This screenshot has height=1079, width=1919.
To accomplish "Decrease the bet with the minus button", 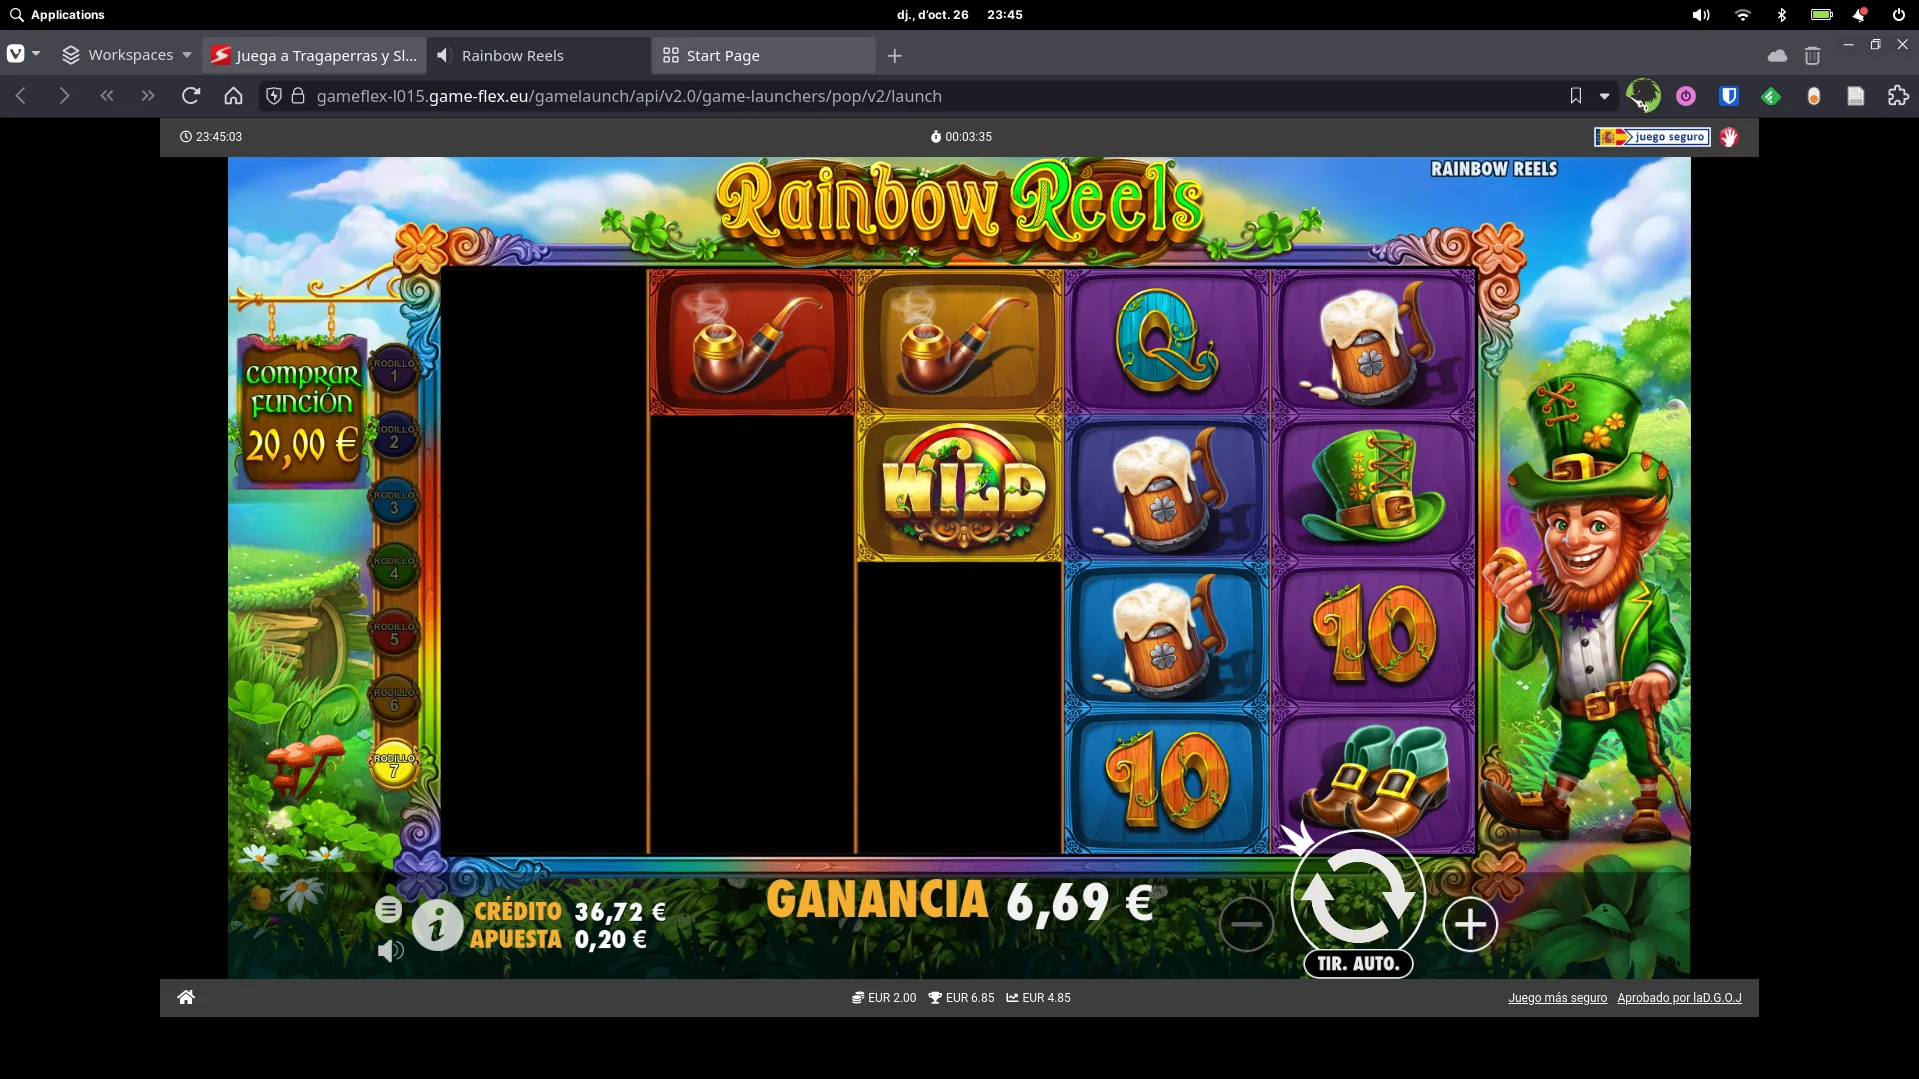I will click(1246, 924).
